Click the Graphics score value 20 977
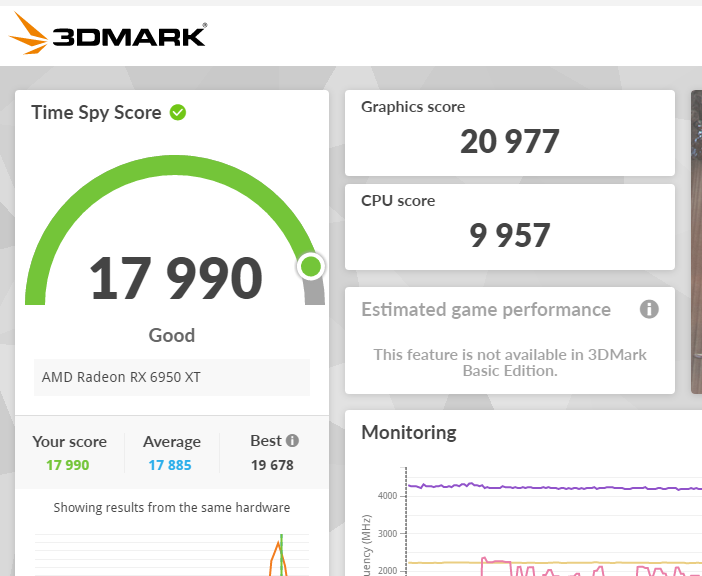Viewport: 702px width, 576px height. 510,141
